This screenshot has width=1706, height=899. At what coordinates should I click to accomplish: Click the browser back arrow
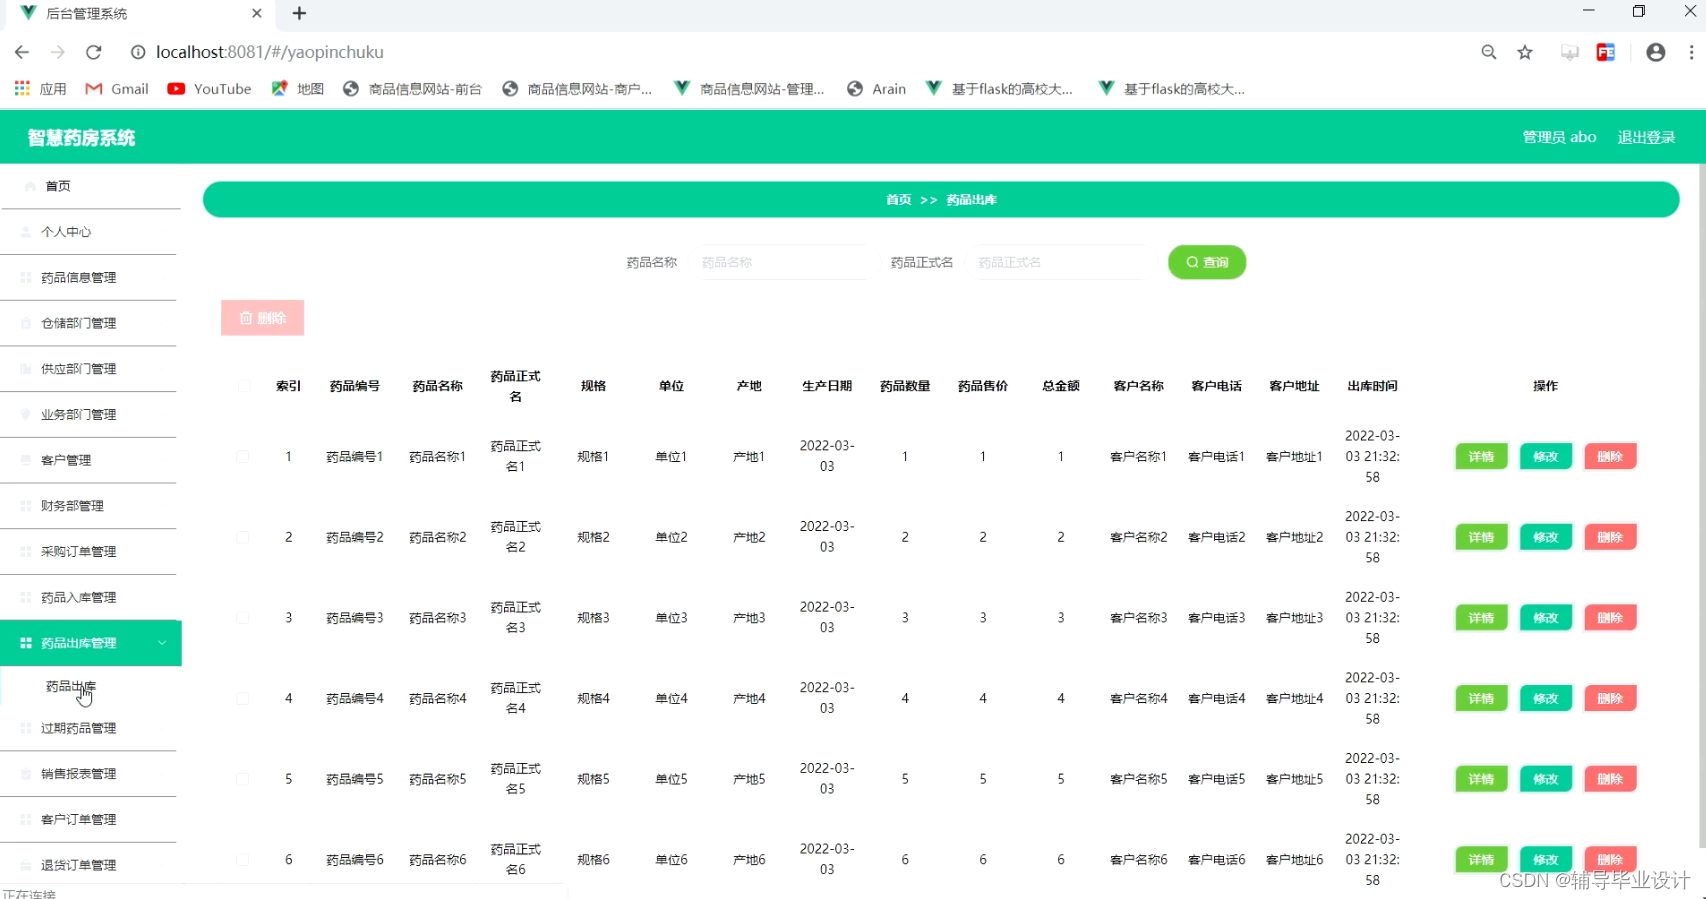[x=22, y=52]
